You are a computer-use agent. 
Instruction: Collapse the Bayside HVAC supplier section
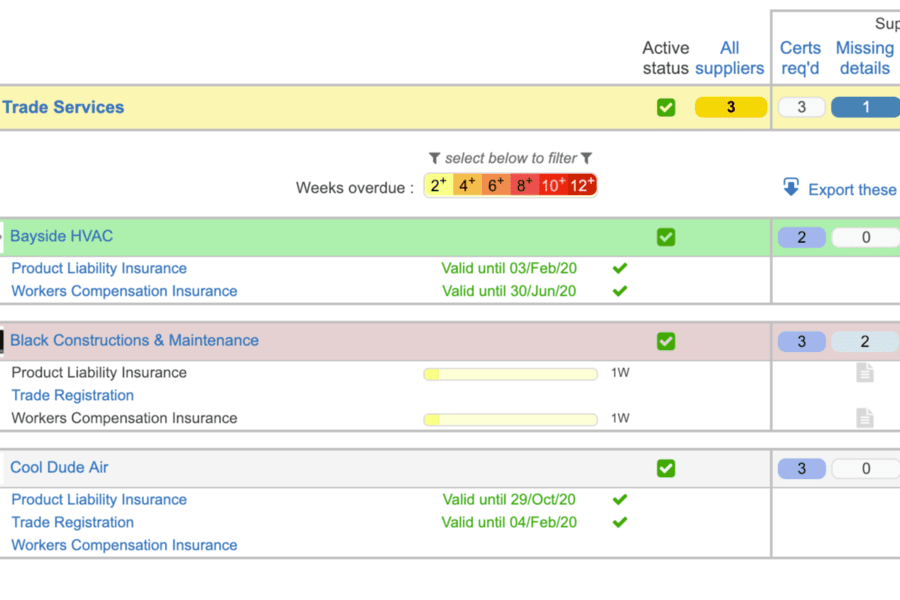point(60,236)
